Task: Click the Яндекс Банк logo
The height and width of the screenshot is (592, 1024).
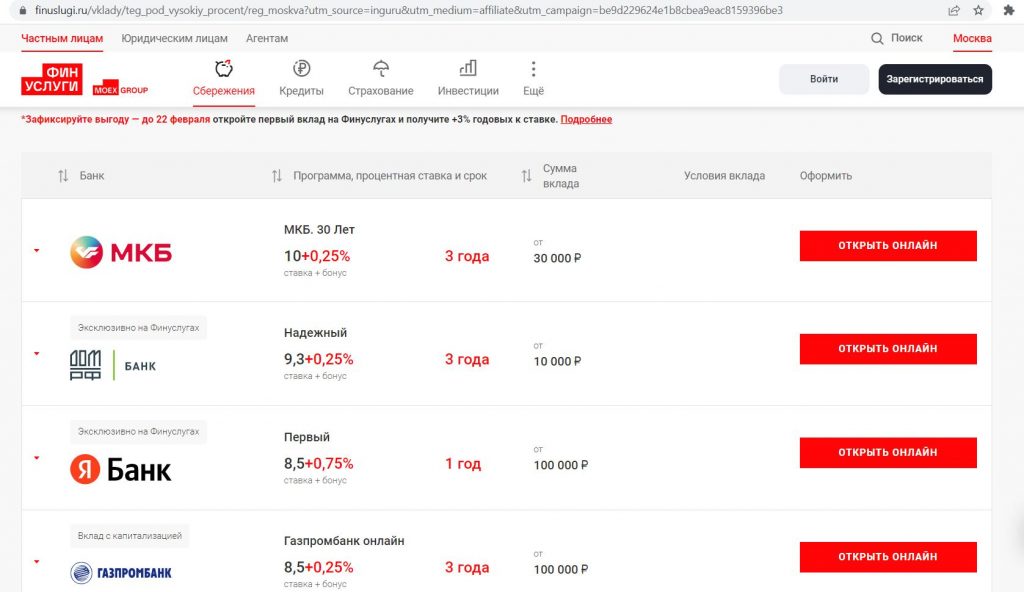Action: coord(121,470)
